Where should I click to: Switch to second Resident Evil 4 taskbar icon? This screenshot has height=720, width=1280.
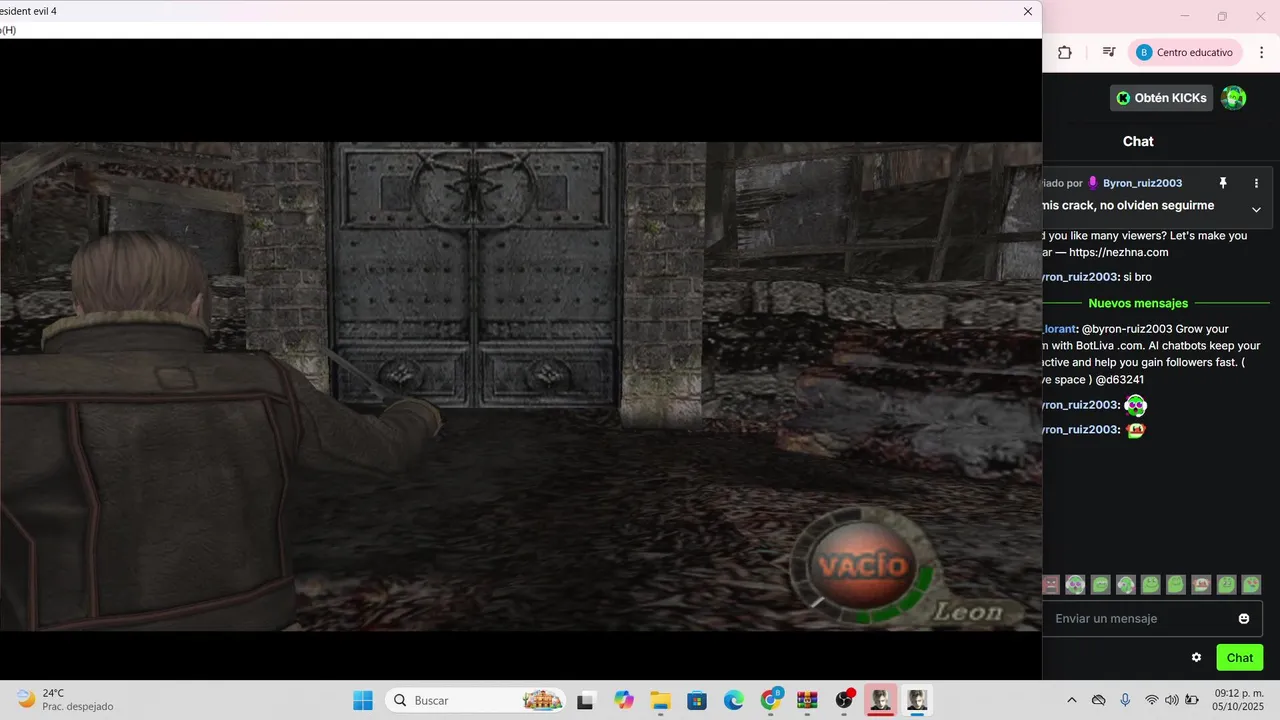coord(917,700)
